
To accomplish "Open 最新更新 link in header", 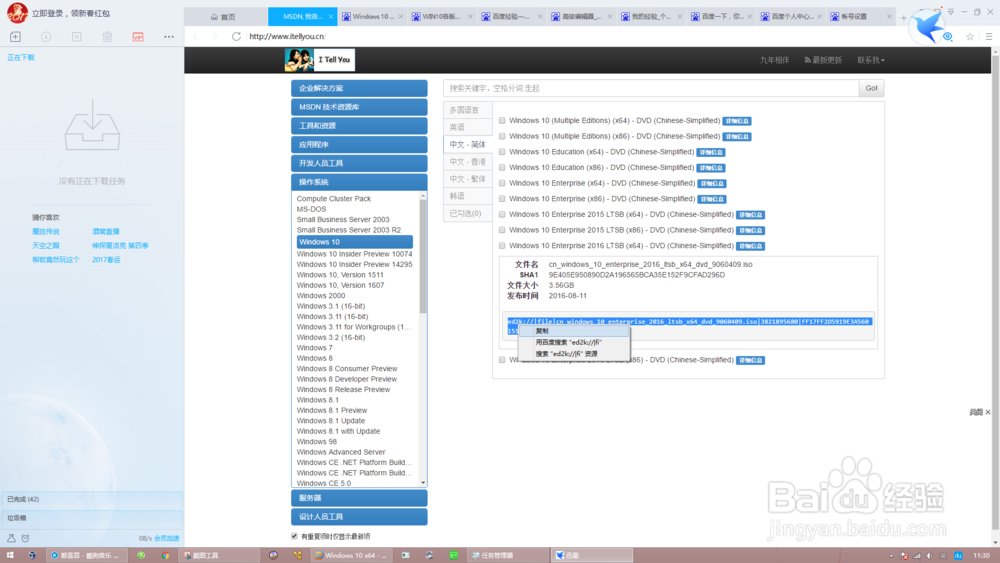I will click(823, 60).
